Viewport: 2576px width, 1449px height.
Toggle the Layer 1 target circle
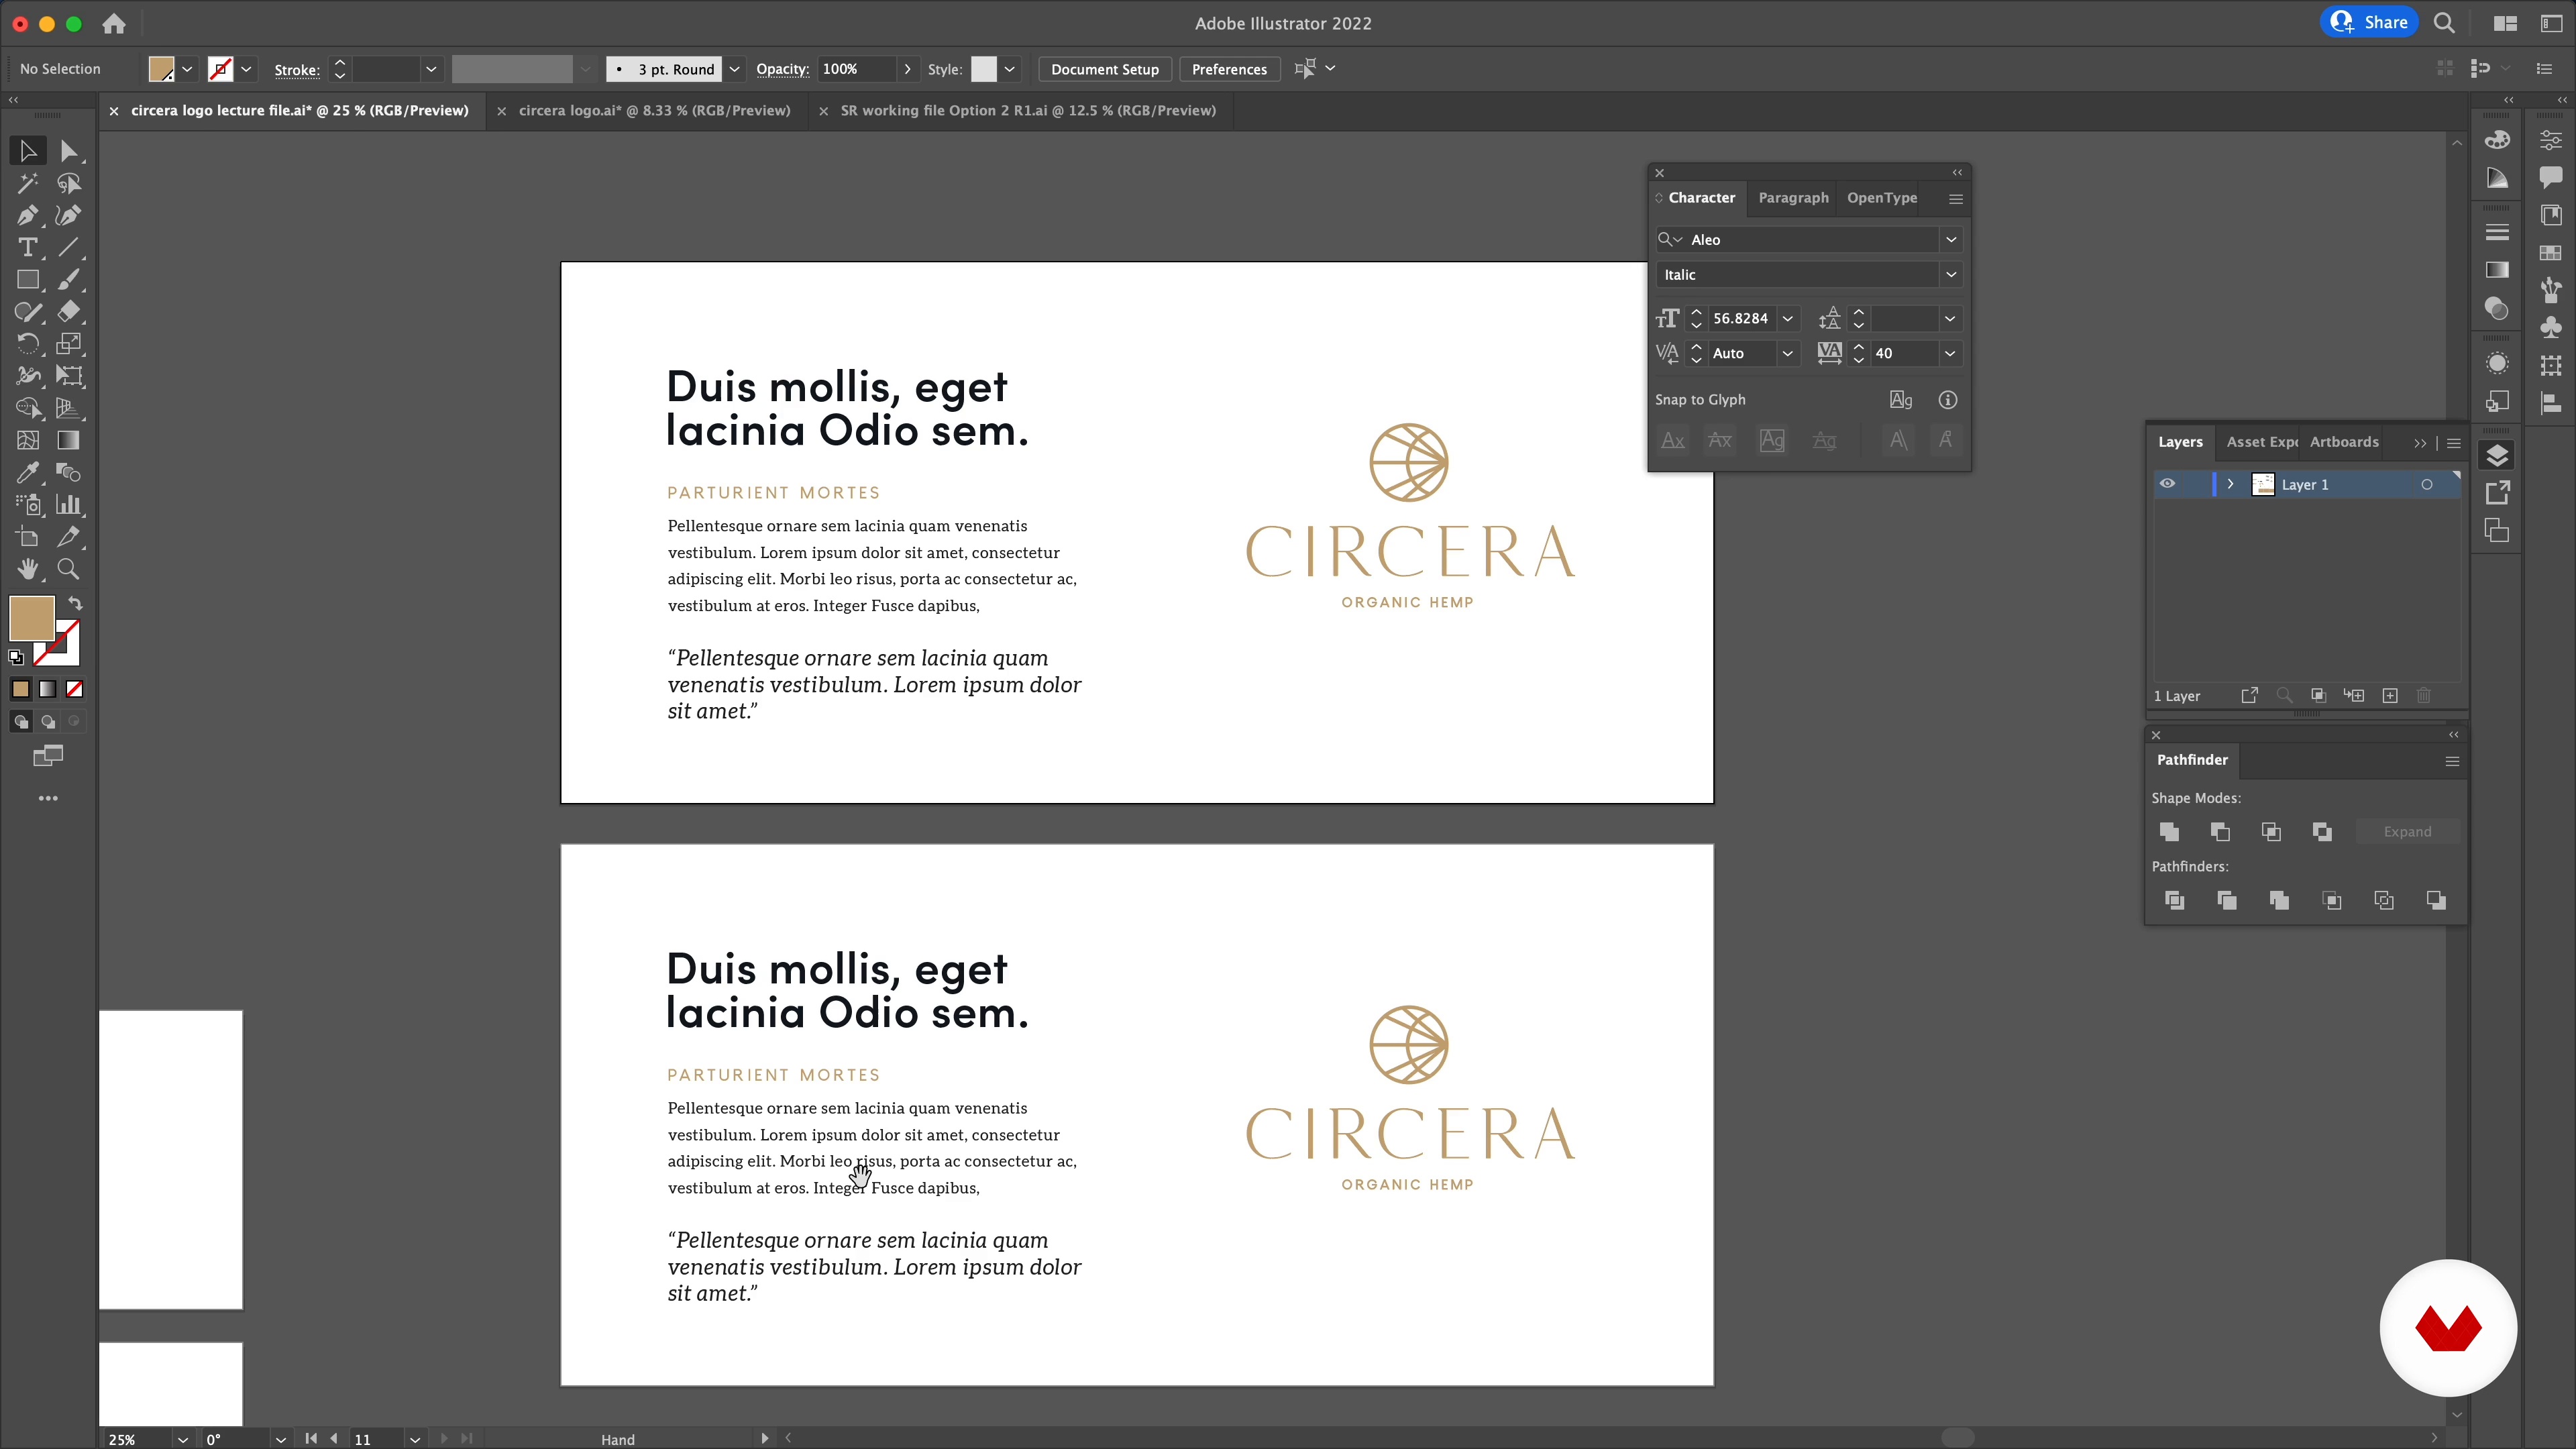click(x=2426, y=485)
